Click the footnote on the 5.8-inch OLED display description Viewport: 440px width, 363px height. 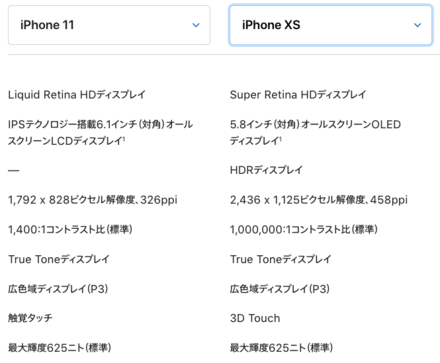tap(280, 138)
